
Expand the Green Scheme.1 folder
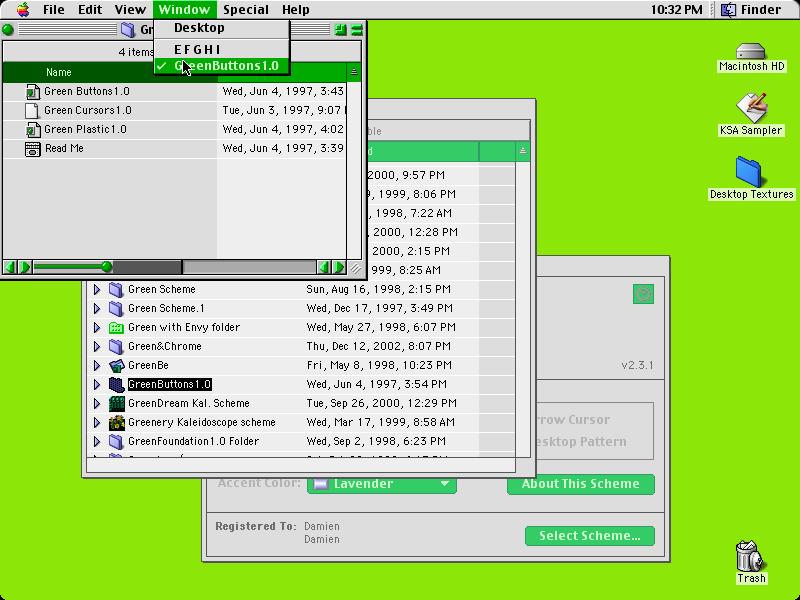[97, 309]
